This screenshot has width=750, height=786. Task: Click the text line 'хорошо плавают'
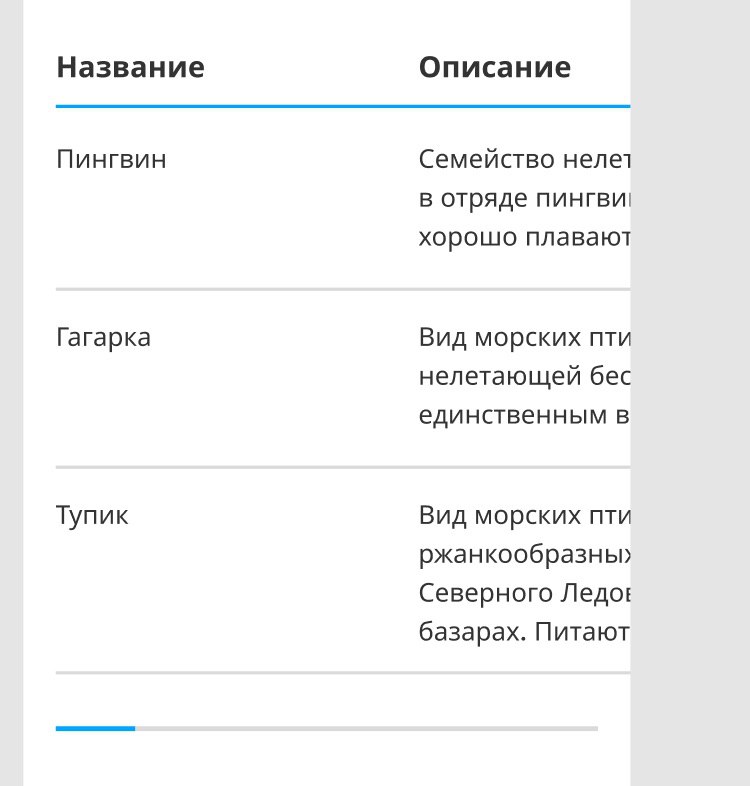click(524, 238)
